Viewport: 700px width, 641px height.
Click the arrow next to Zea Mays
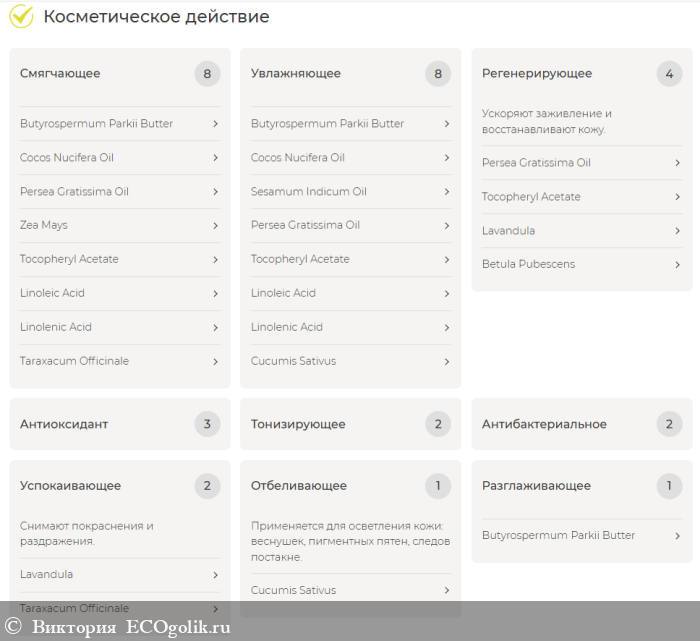(x=215, y=226)
